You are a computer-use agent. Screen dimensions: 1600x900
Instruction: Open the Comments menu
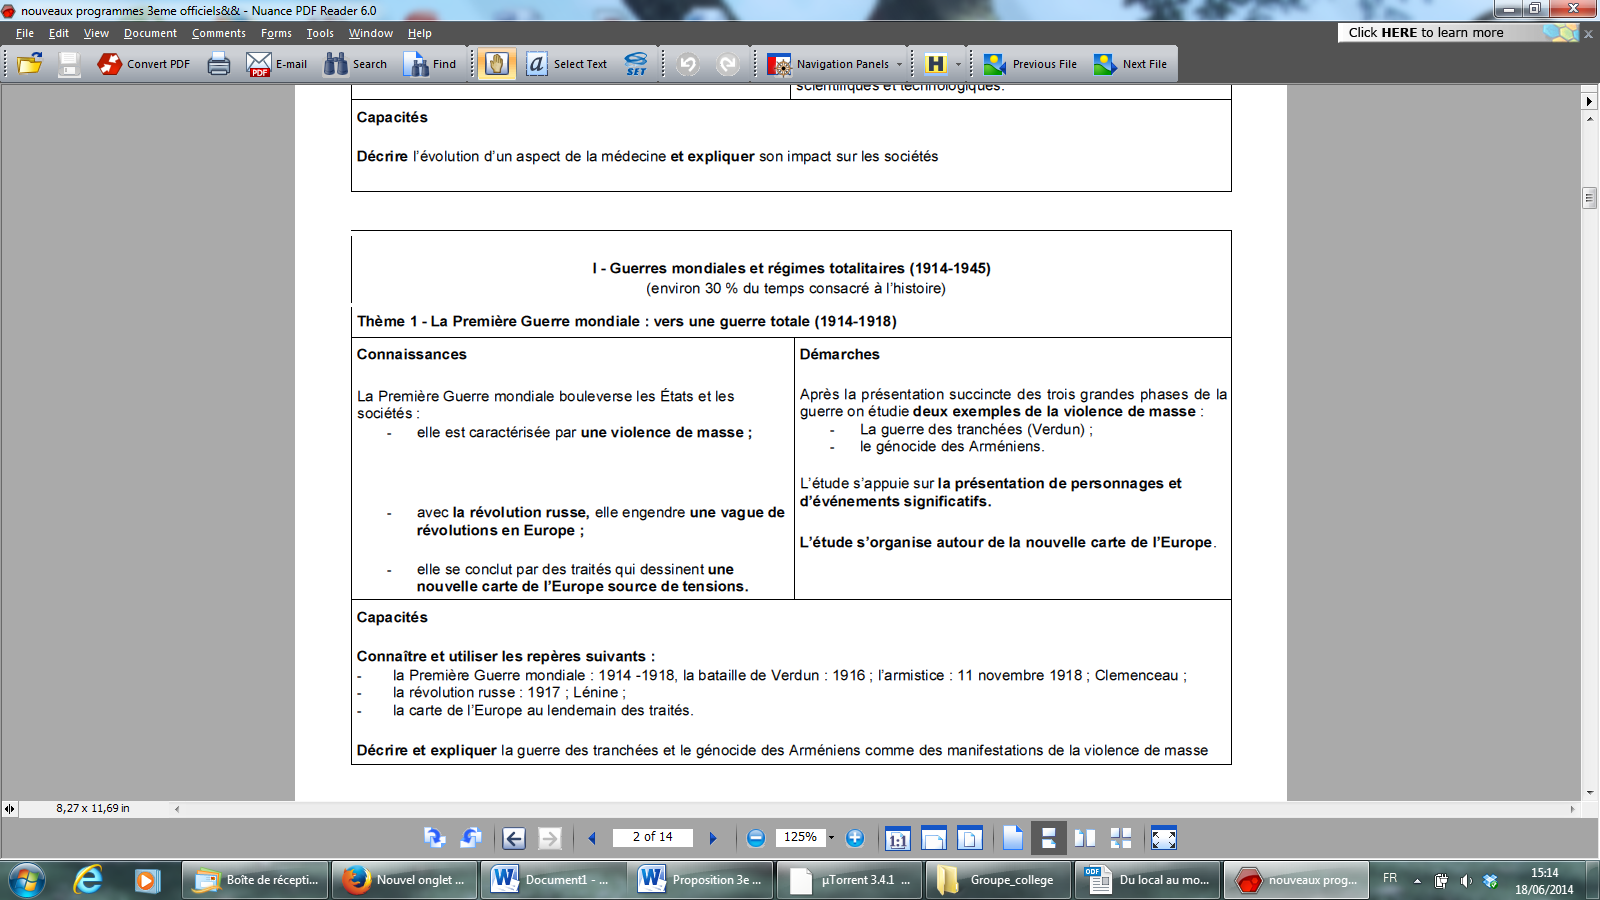[218, 33]
